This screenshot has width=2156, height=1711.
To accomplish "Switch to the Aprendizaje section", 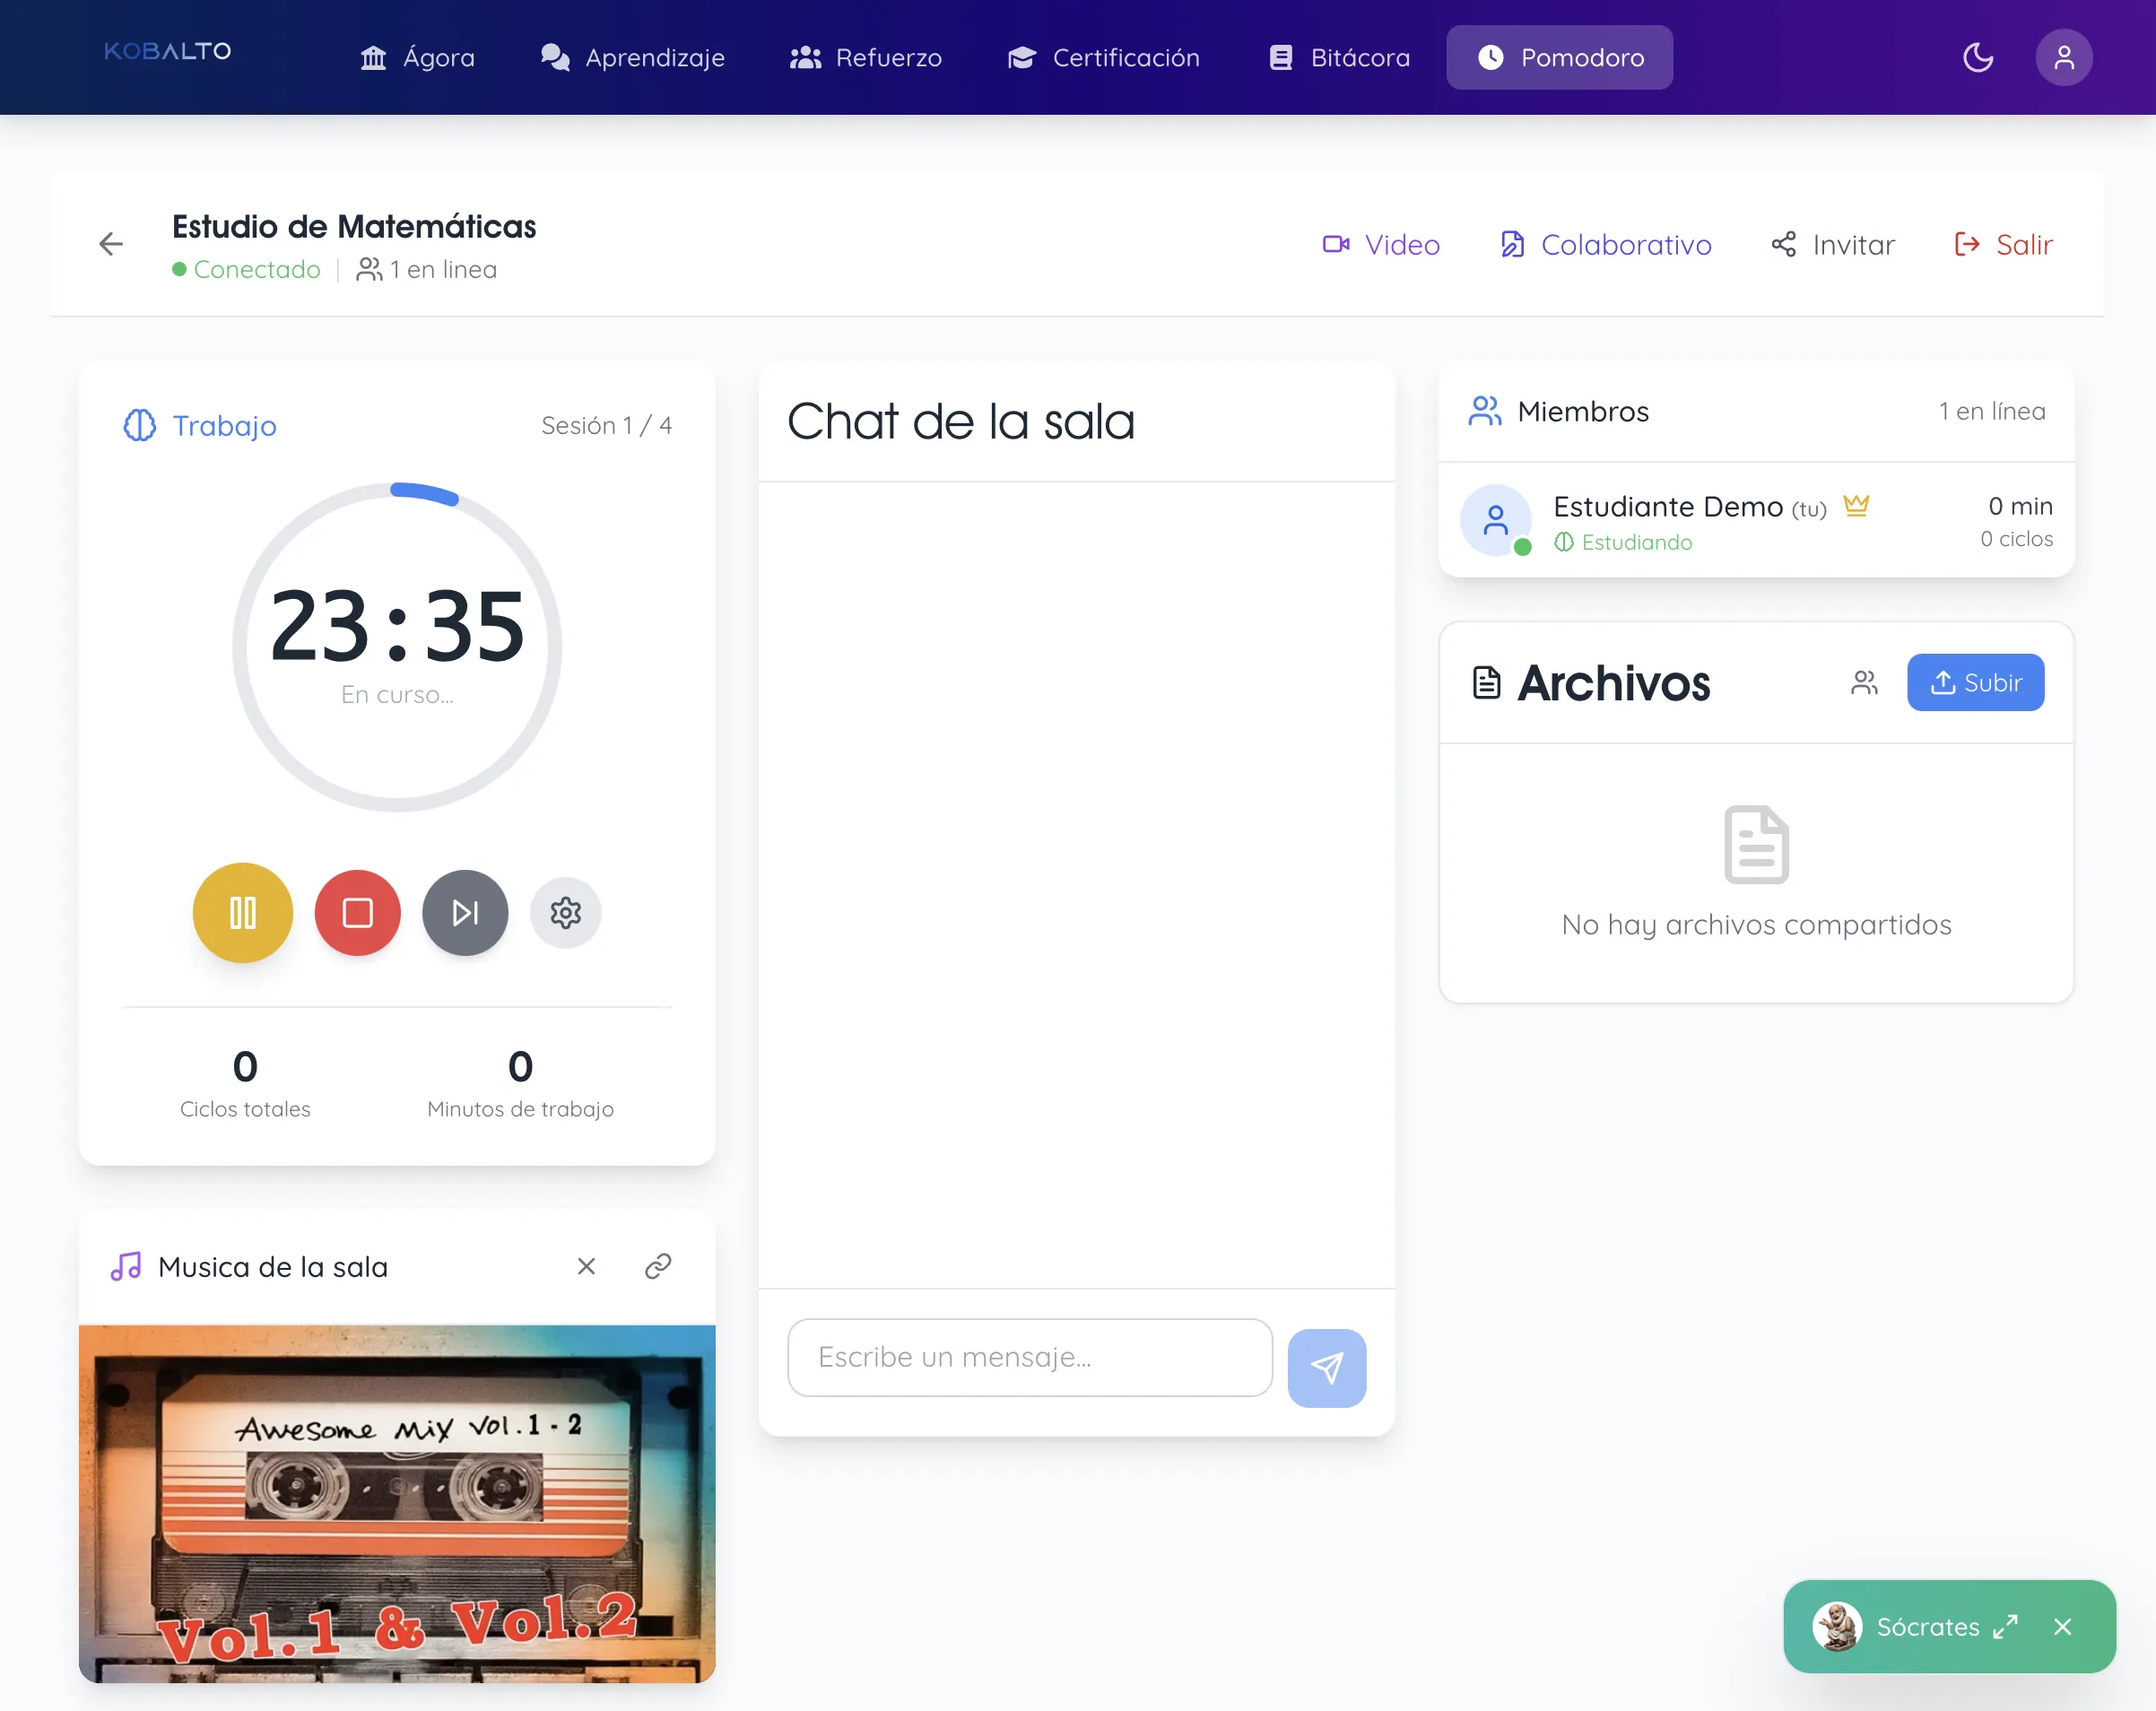I will [x=633, y=57].
